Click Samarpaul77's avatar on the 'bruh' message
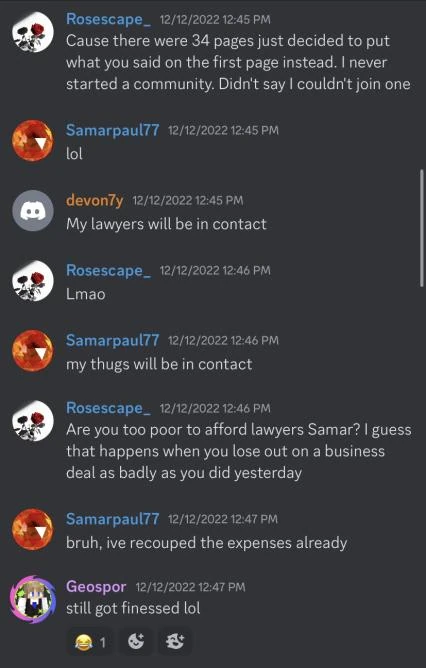This screenshot has height=668, width=426. (33, 529)
